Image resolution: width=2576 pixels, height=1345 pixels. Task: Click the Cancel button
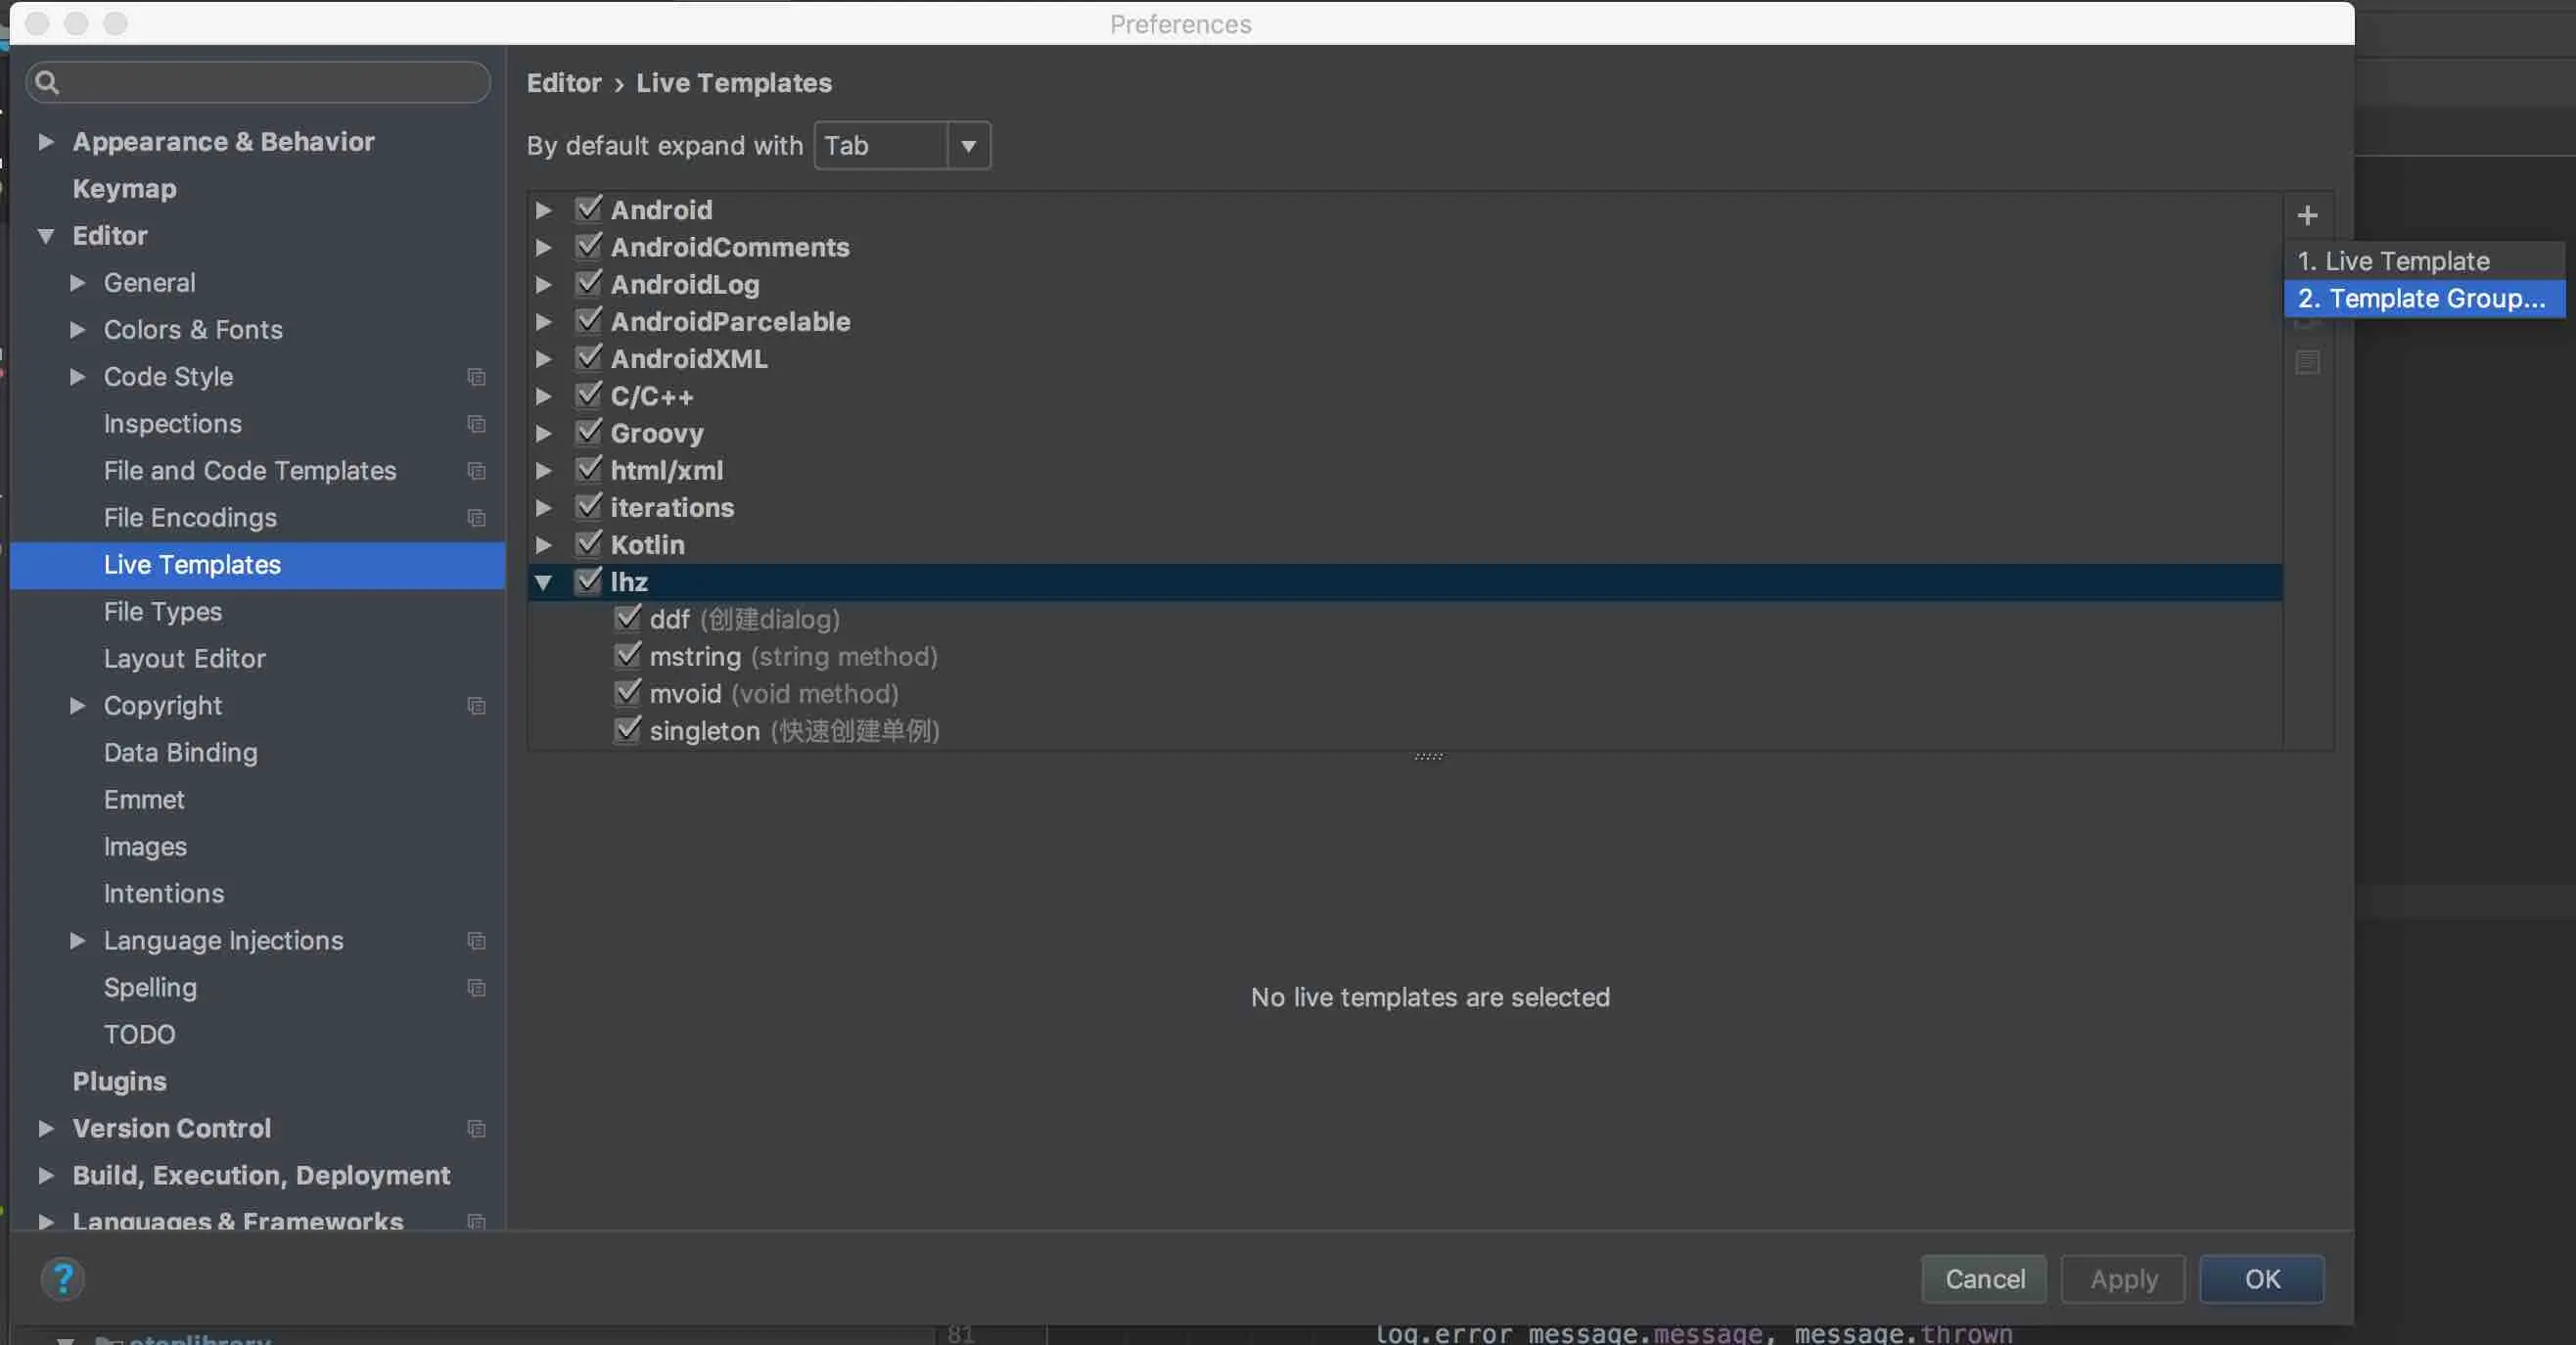click(1983, 1278)
